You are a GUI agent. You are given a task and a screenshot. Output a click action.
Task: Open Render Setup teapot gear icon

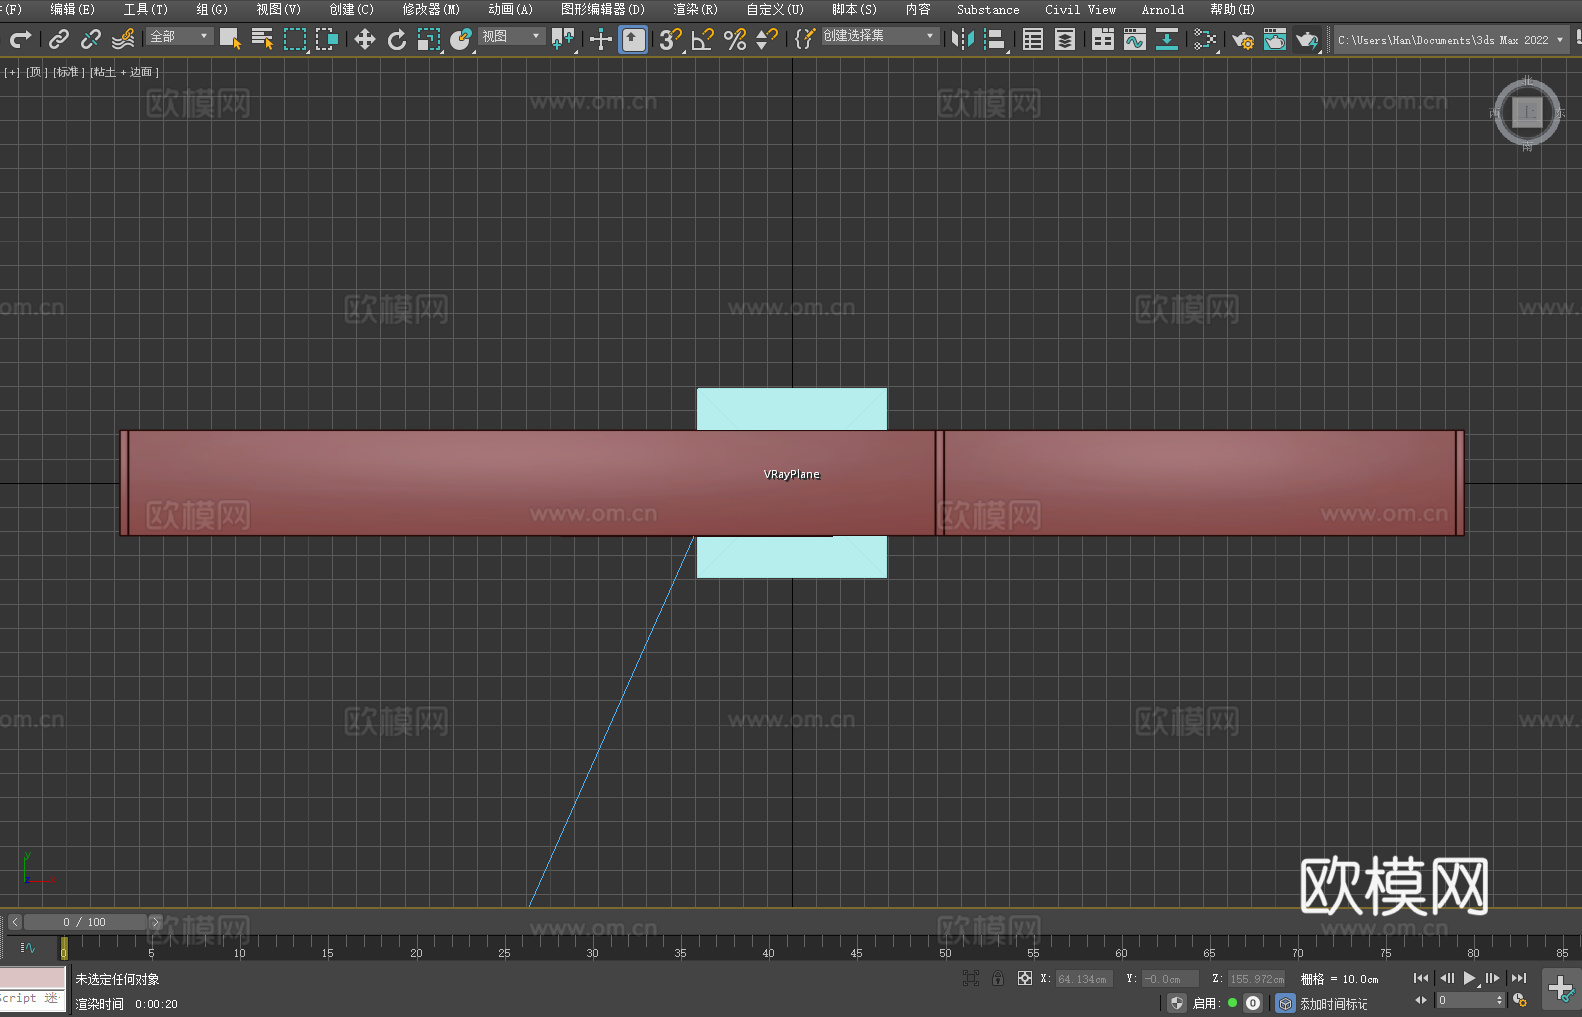coord(1243,39)
